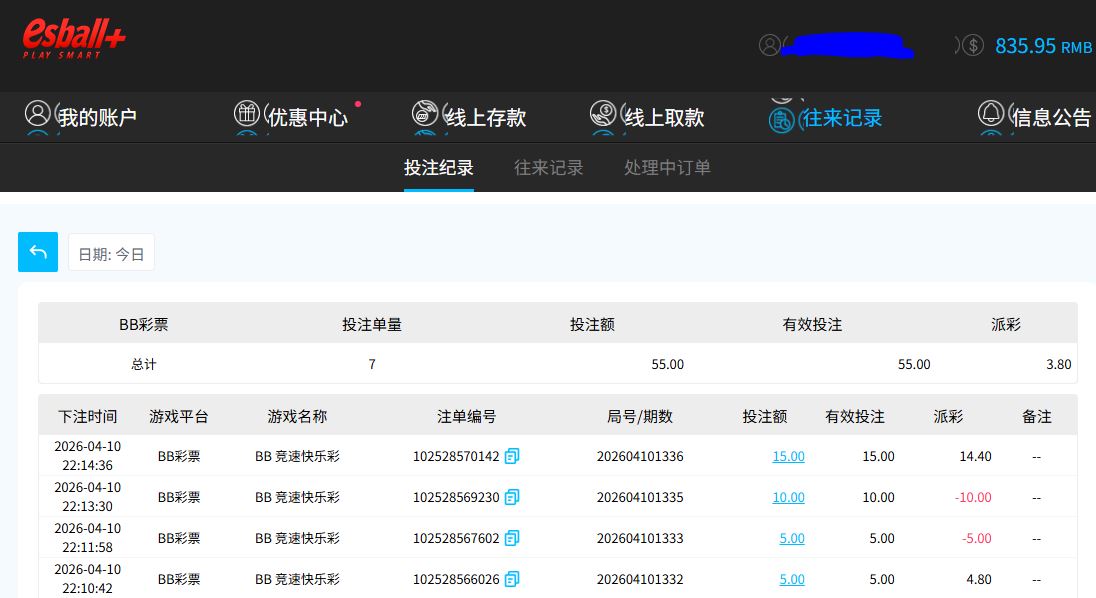Copy bet number 102528569230
Screen dimensions: 1096x598
(512, 497)
